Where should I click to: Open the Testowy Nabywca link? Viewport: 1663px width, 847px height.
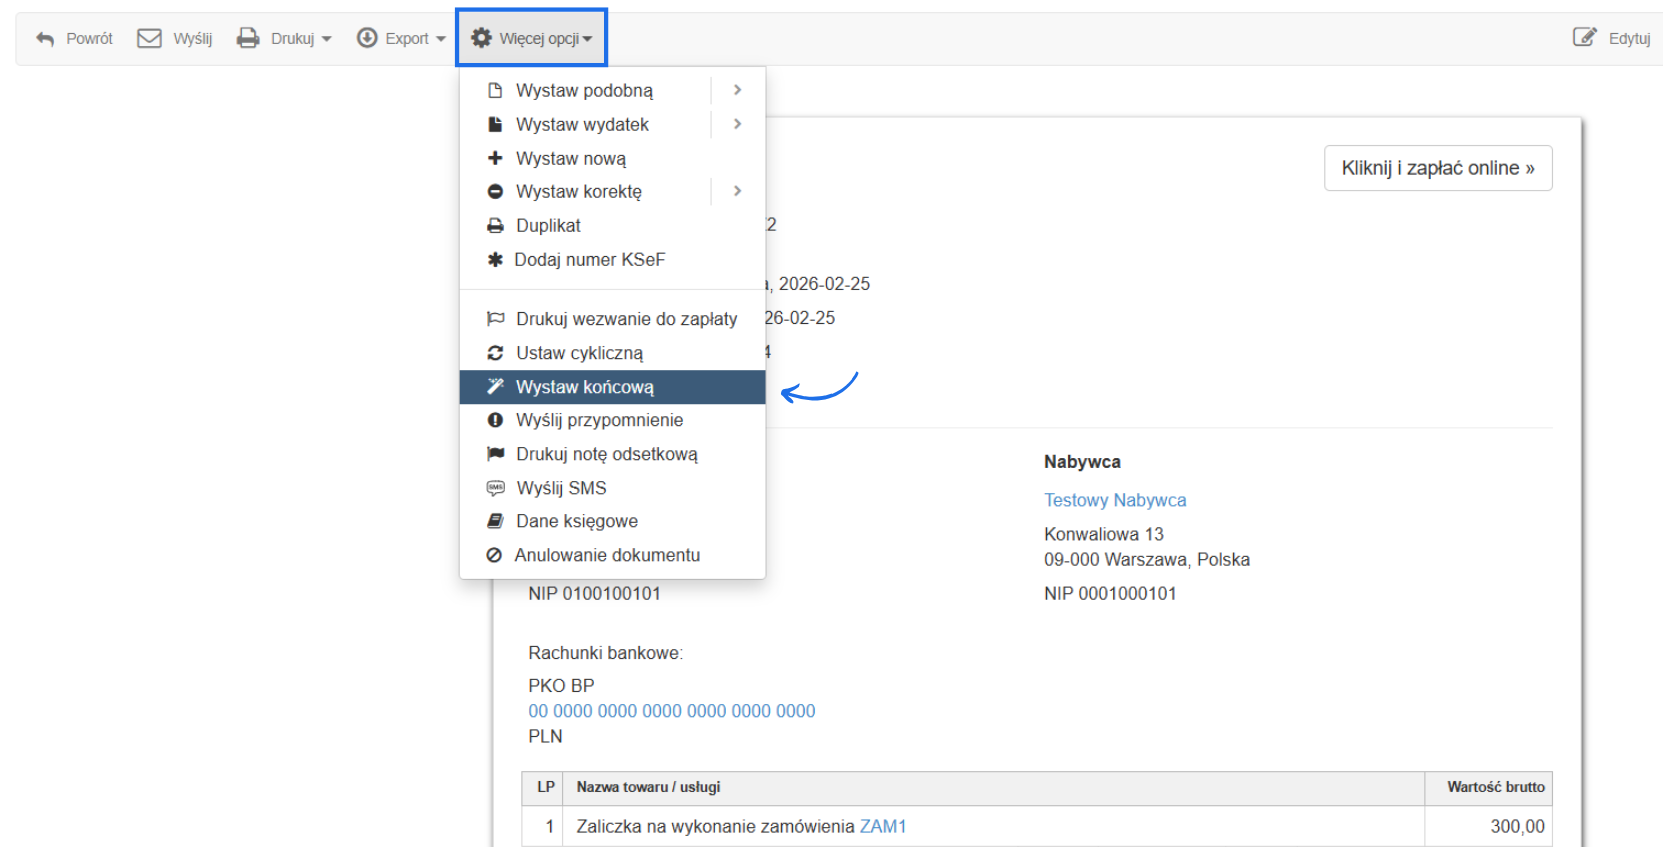click(1115, 500)
